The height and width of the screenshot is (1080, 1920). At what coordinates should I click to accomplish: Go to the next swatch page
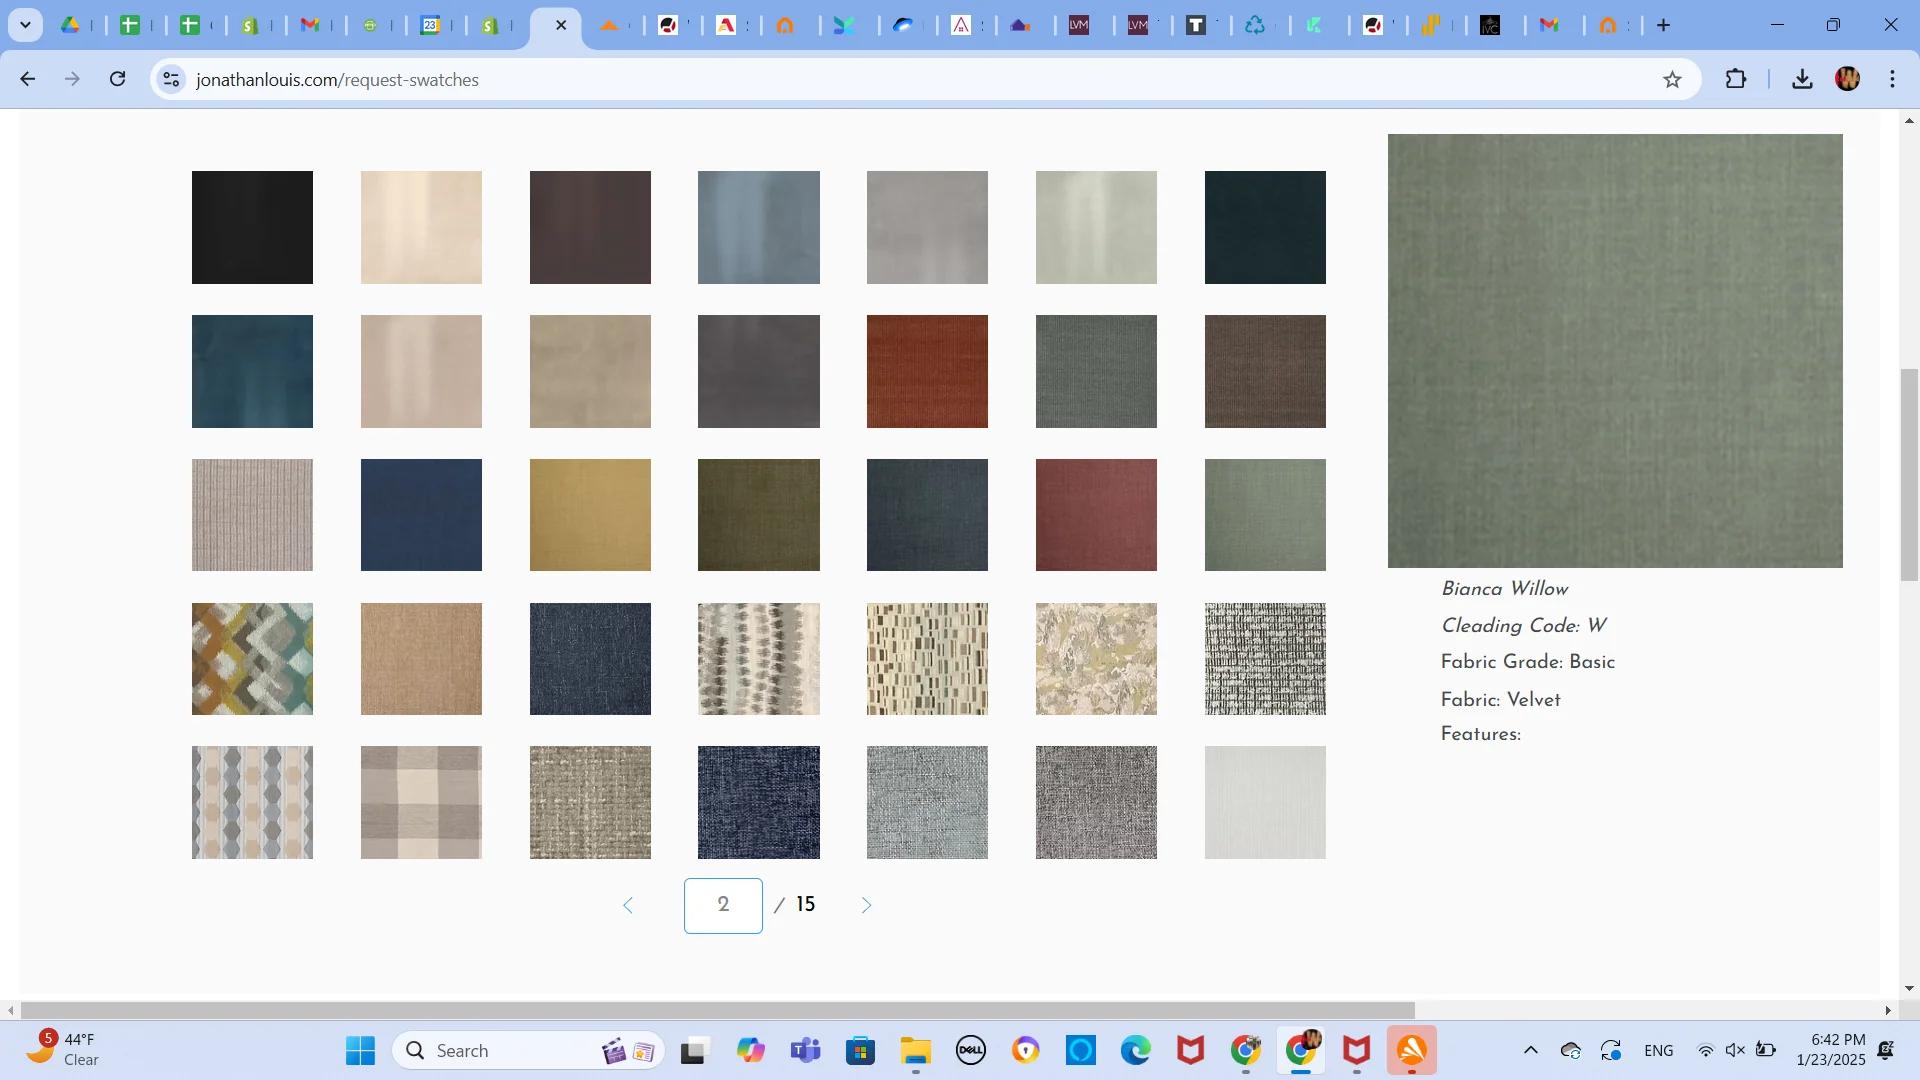(865, 905)
